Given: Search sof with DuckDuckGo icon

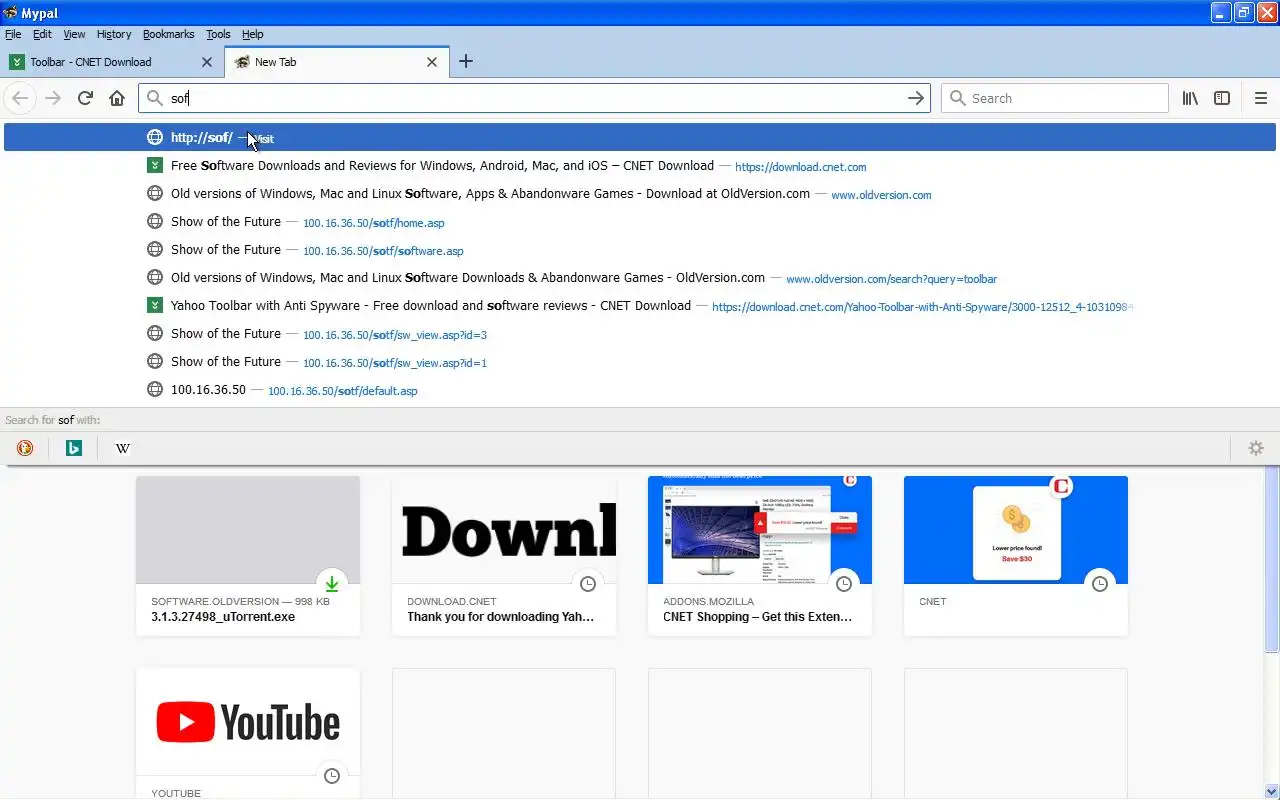Looking at the screenshot, I should coord(25,448).
